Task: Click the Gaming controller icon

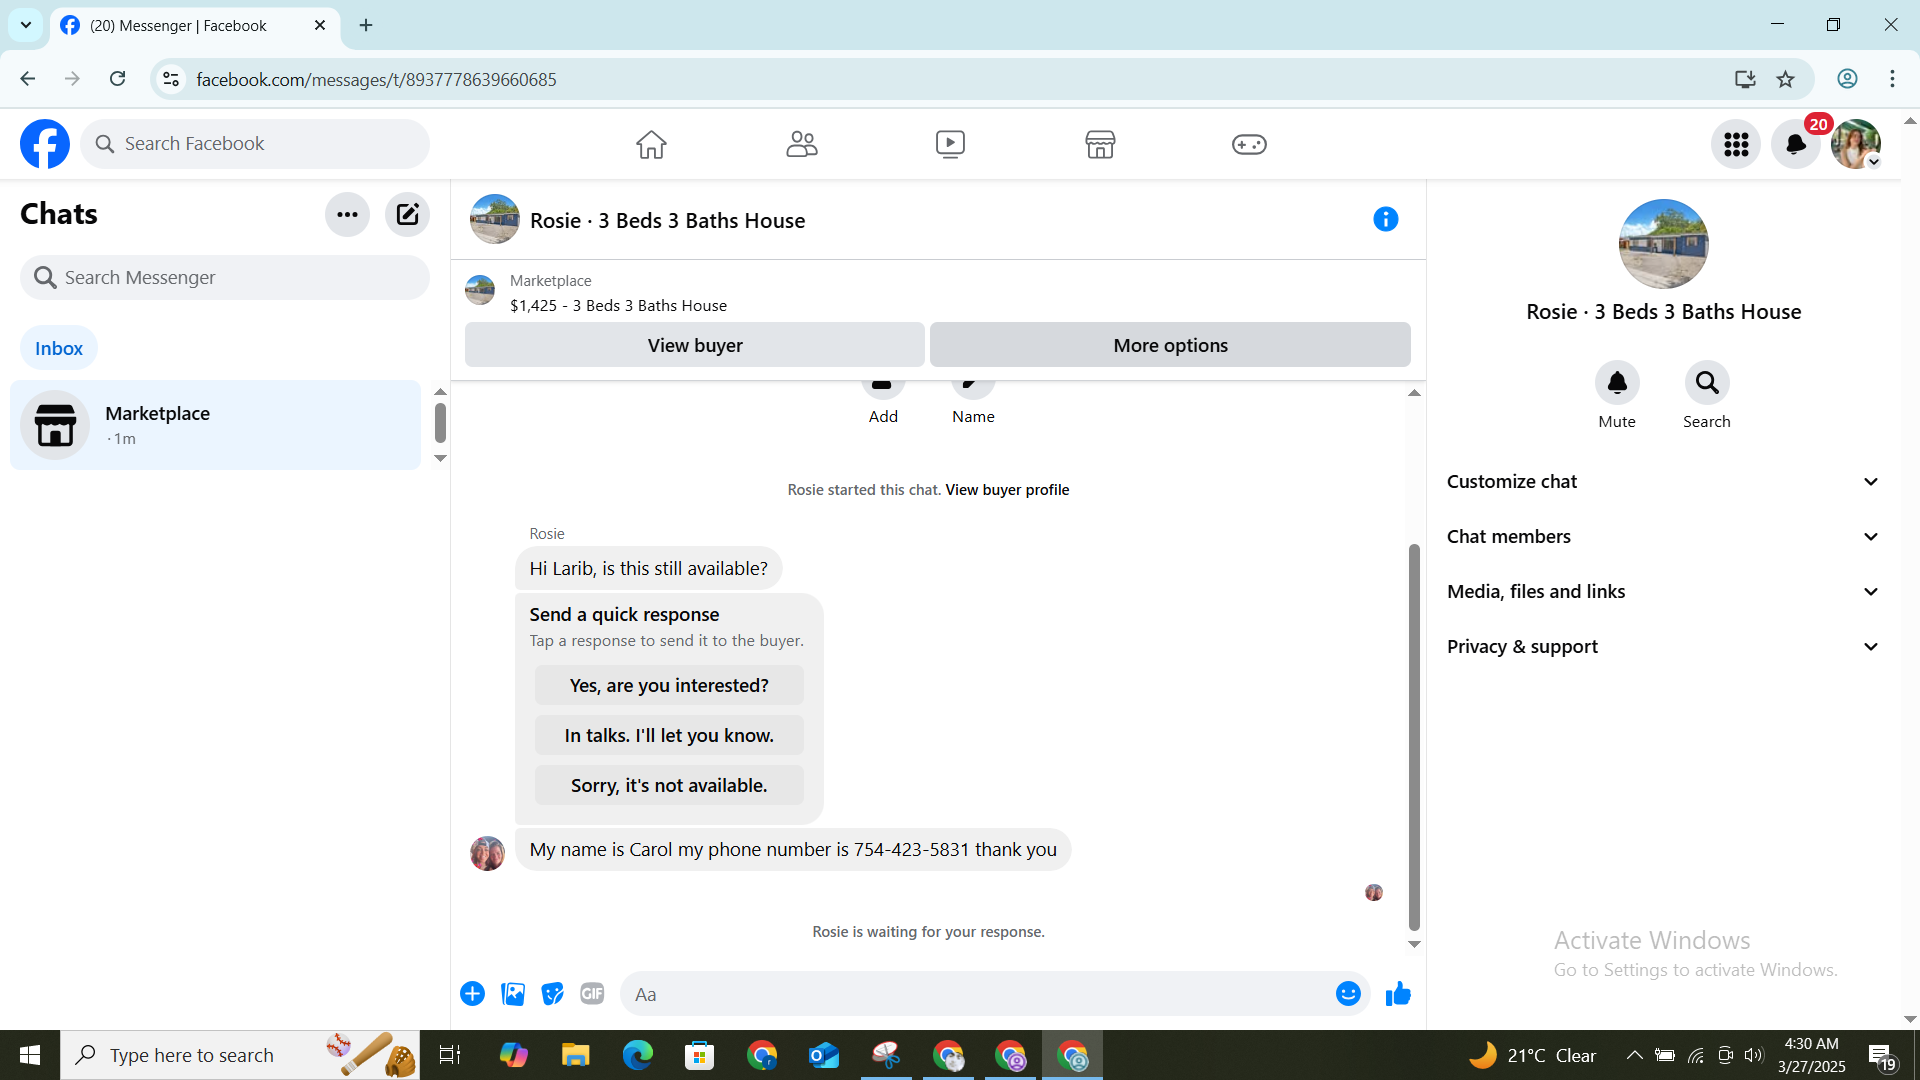Action: 1249,144
